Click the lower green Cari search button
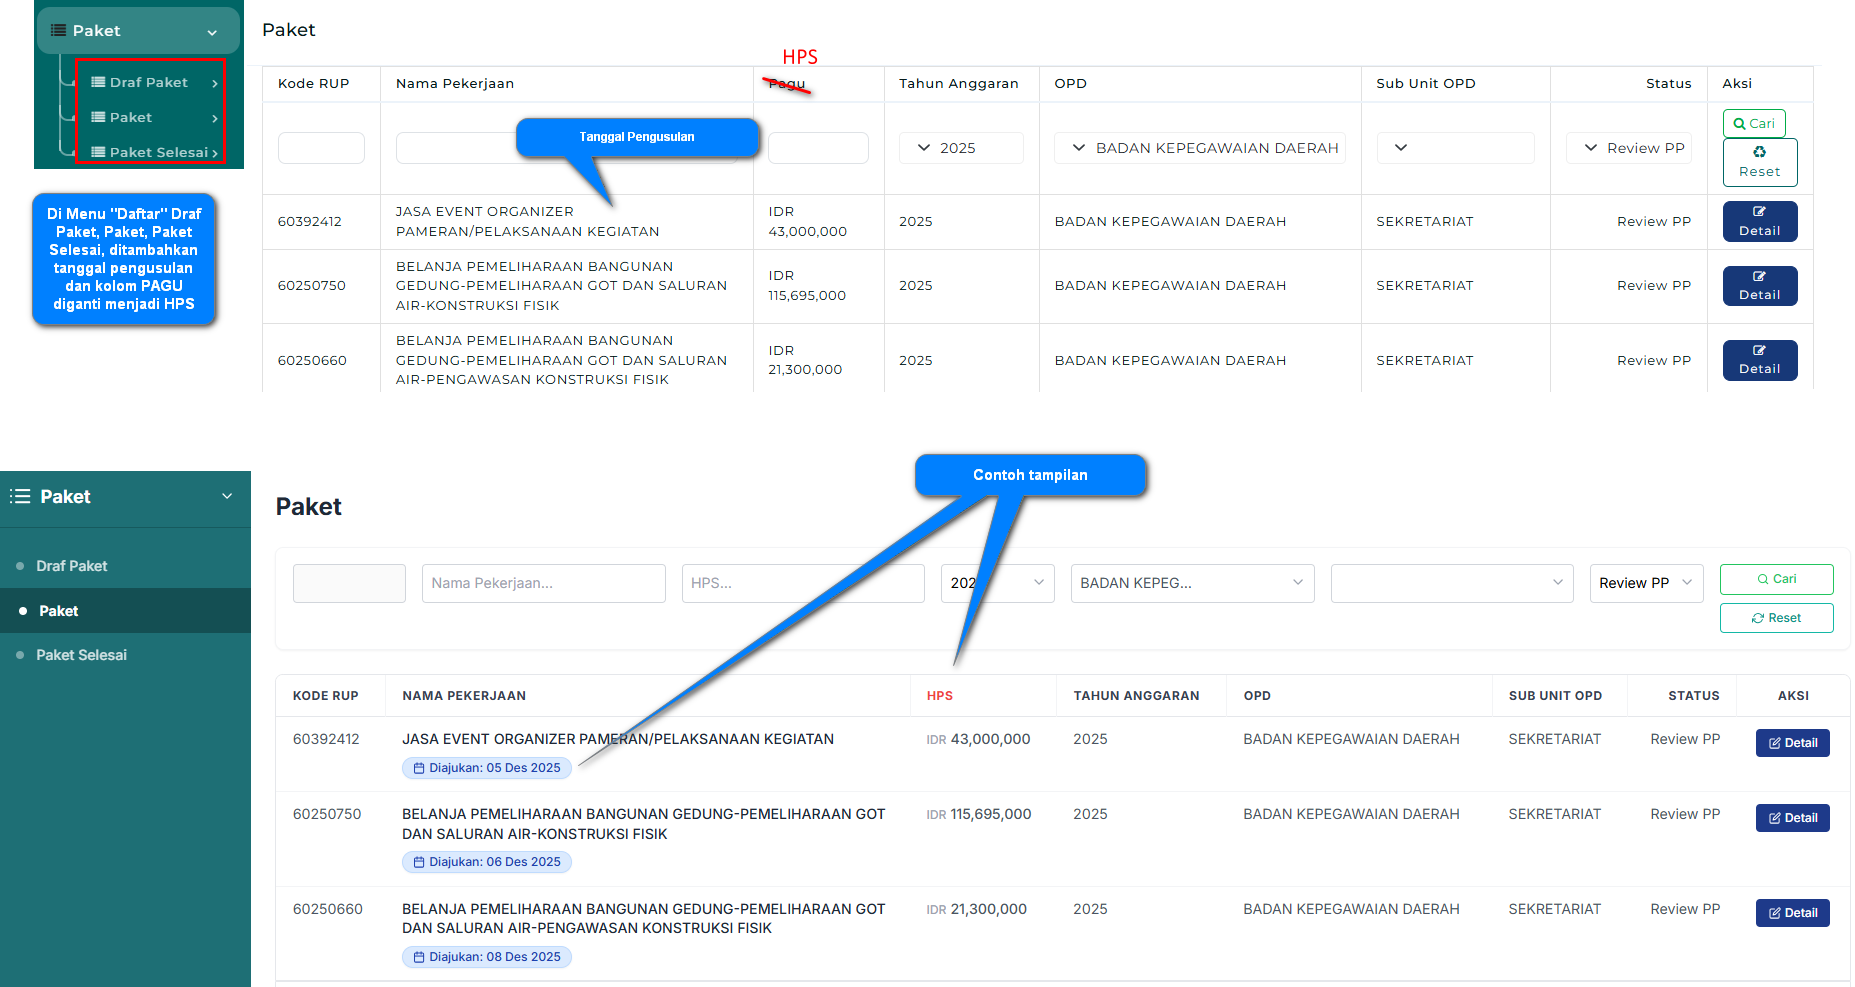 click(x=1776, y=579)
